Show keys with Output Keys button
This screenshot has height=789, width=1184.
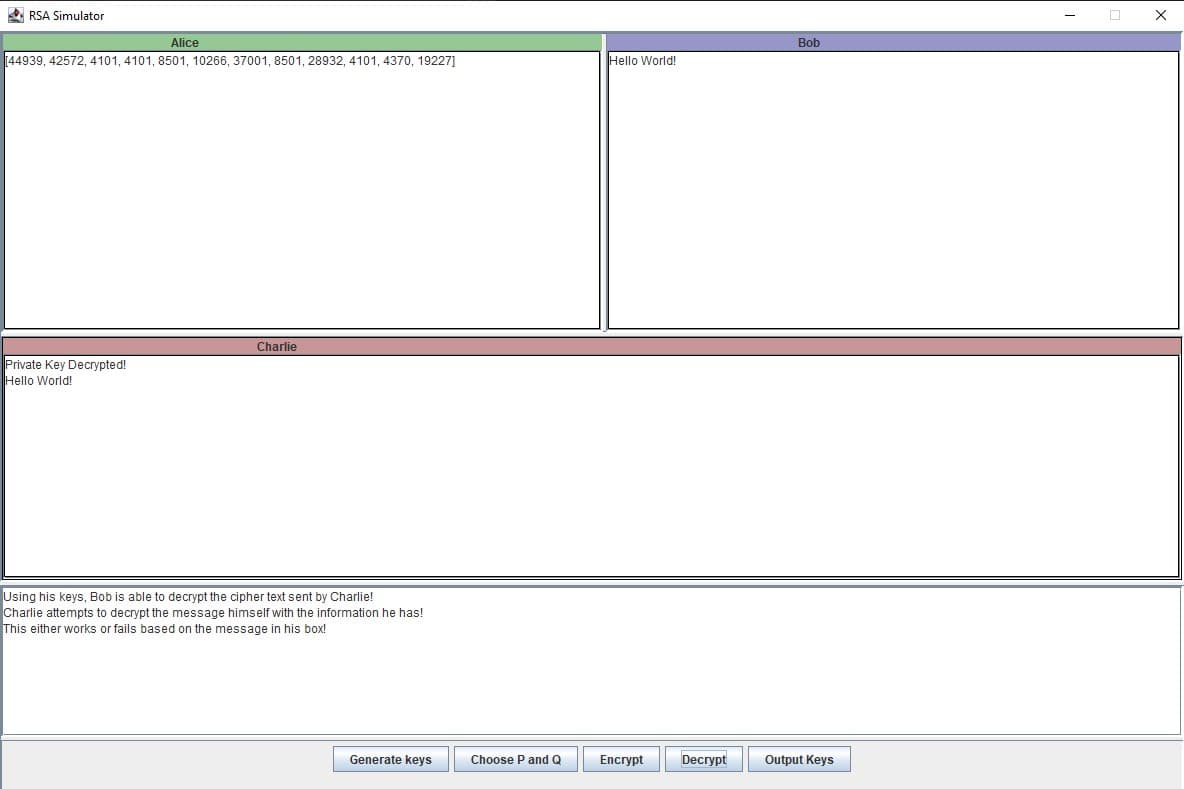(799, 760)
